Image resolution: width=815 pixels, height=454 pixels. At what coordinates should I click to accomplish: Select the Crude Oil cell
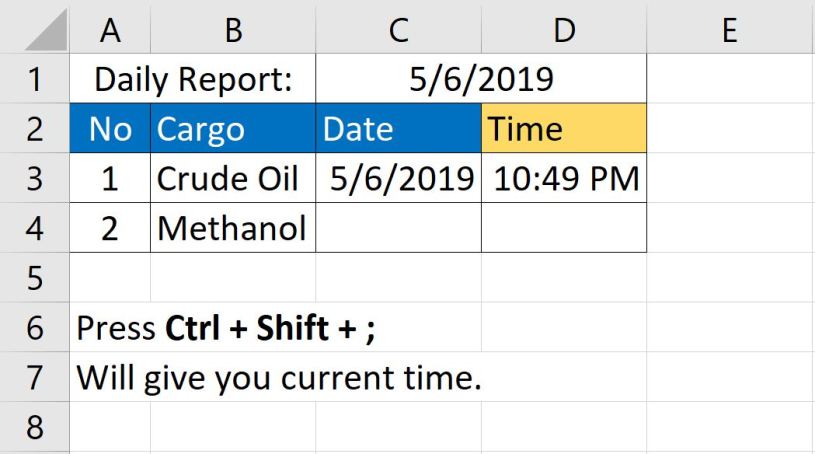[x=232, y=179]
